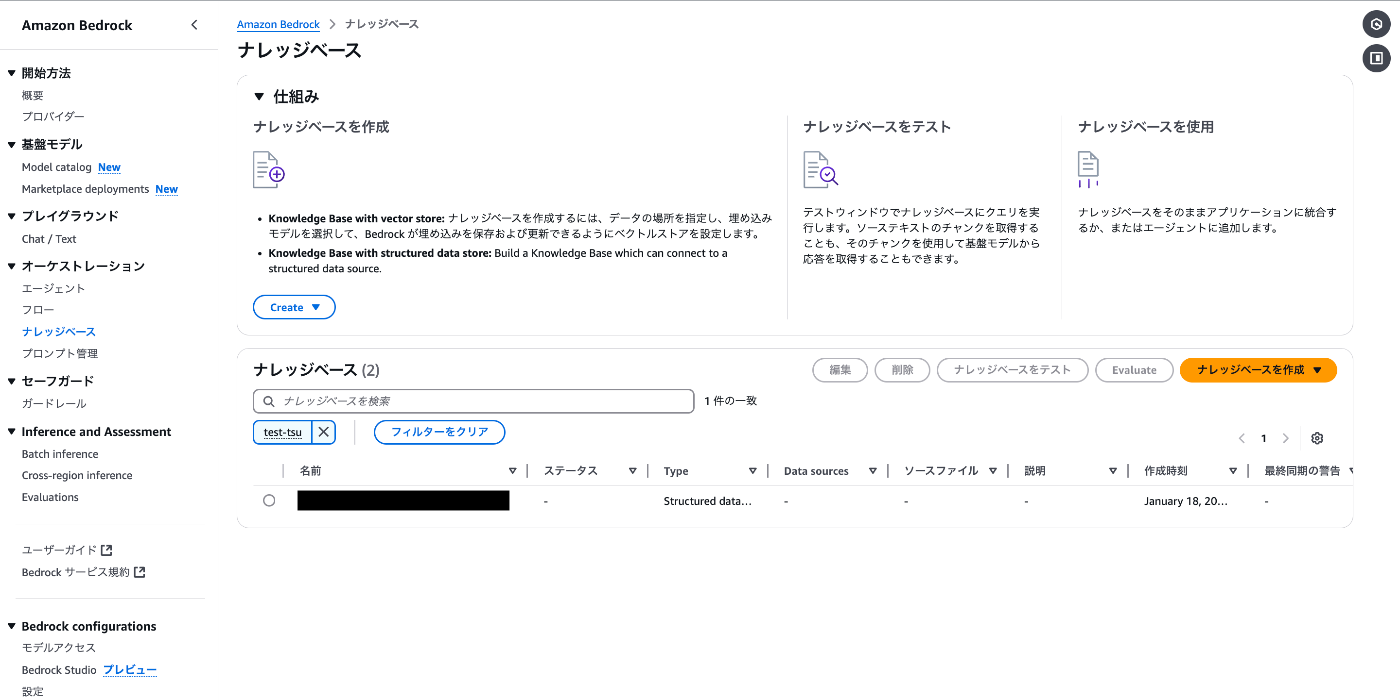Open the ナレッジベースを作成 orange dropdown

coord(1258,370)
